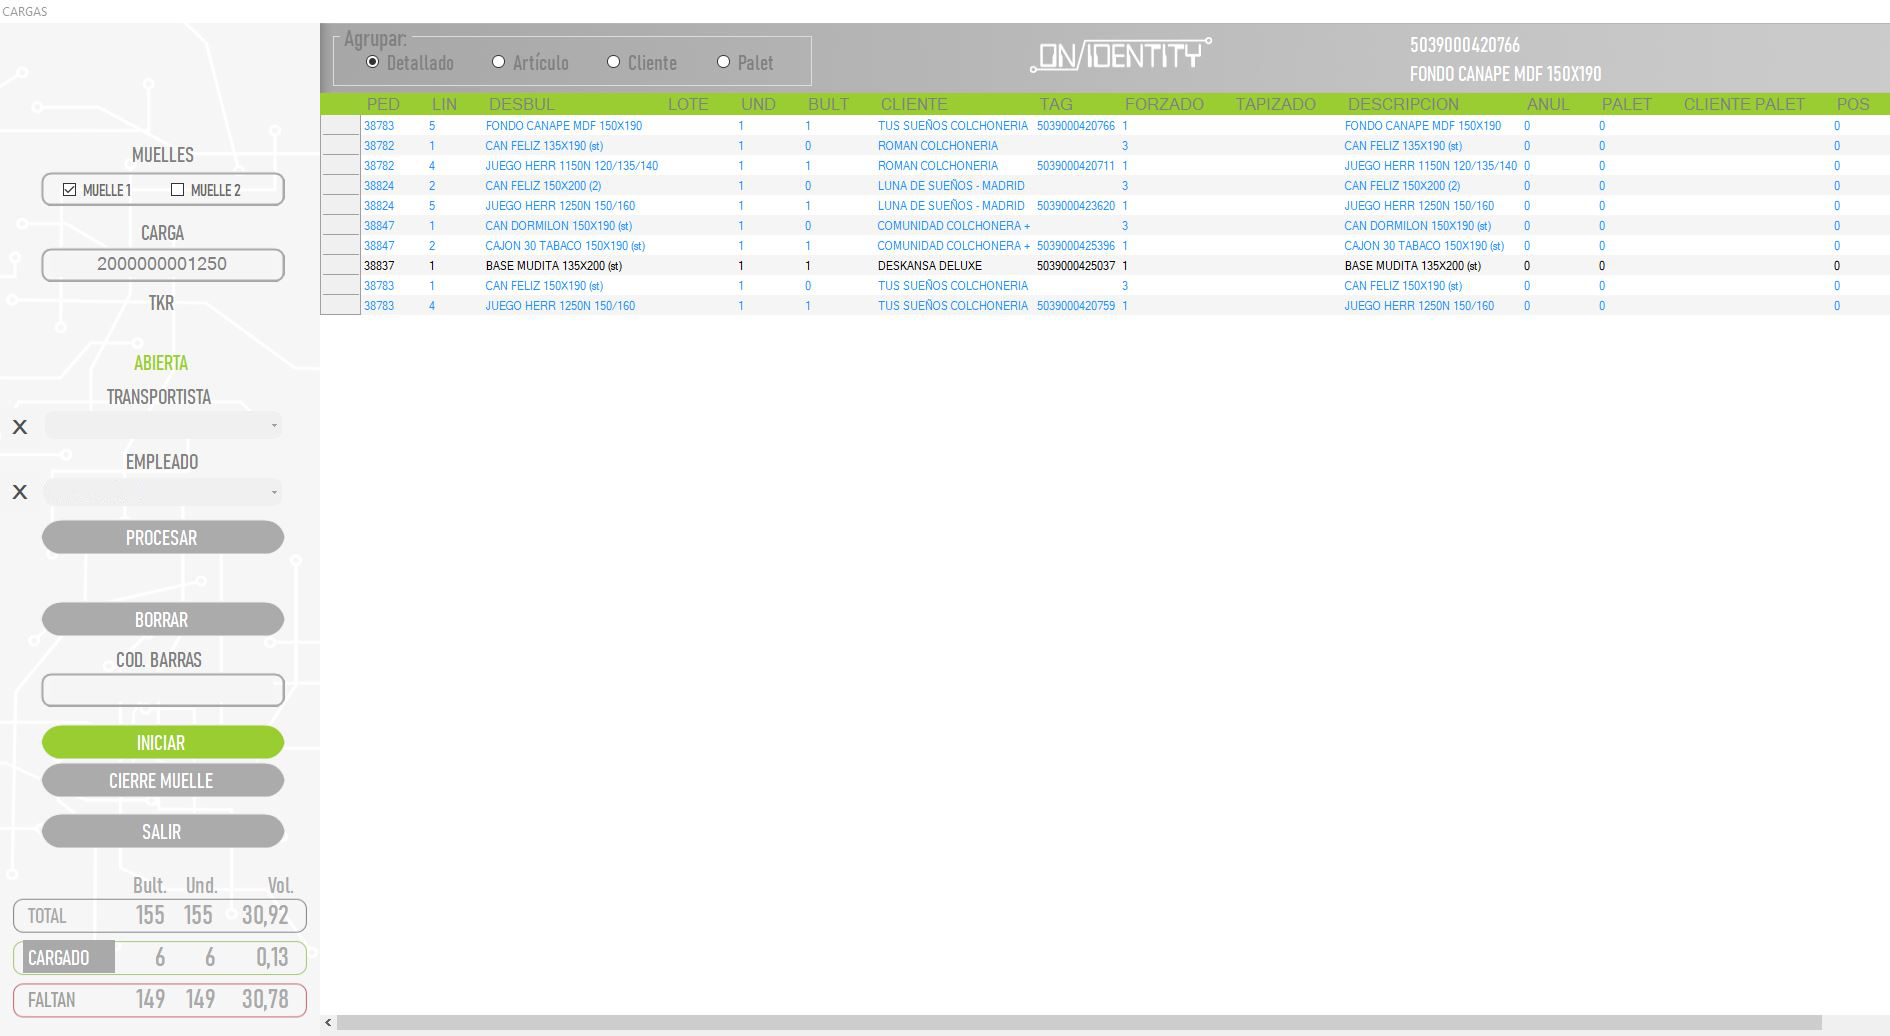Group the list by Artículo
Image resolution: width=1890 pixels, height=1036 pixels.
click(x=498, y=62)
